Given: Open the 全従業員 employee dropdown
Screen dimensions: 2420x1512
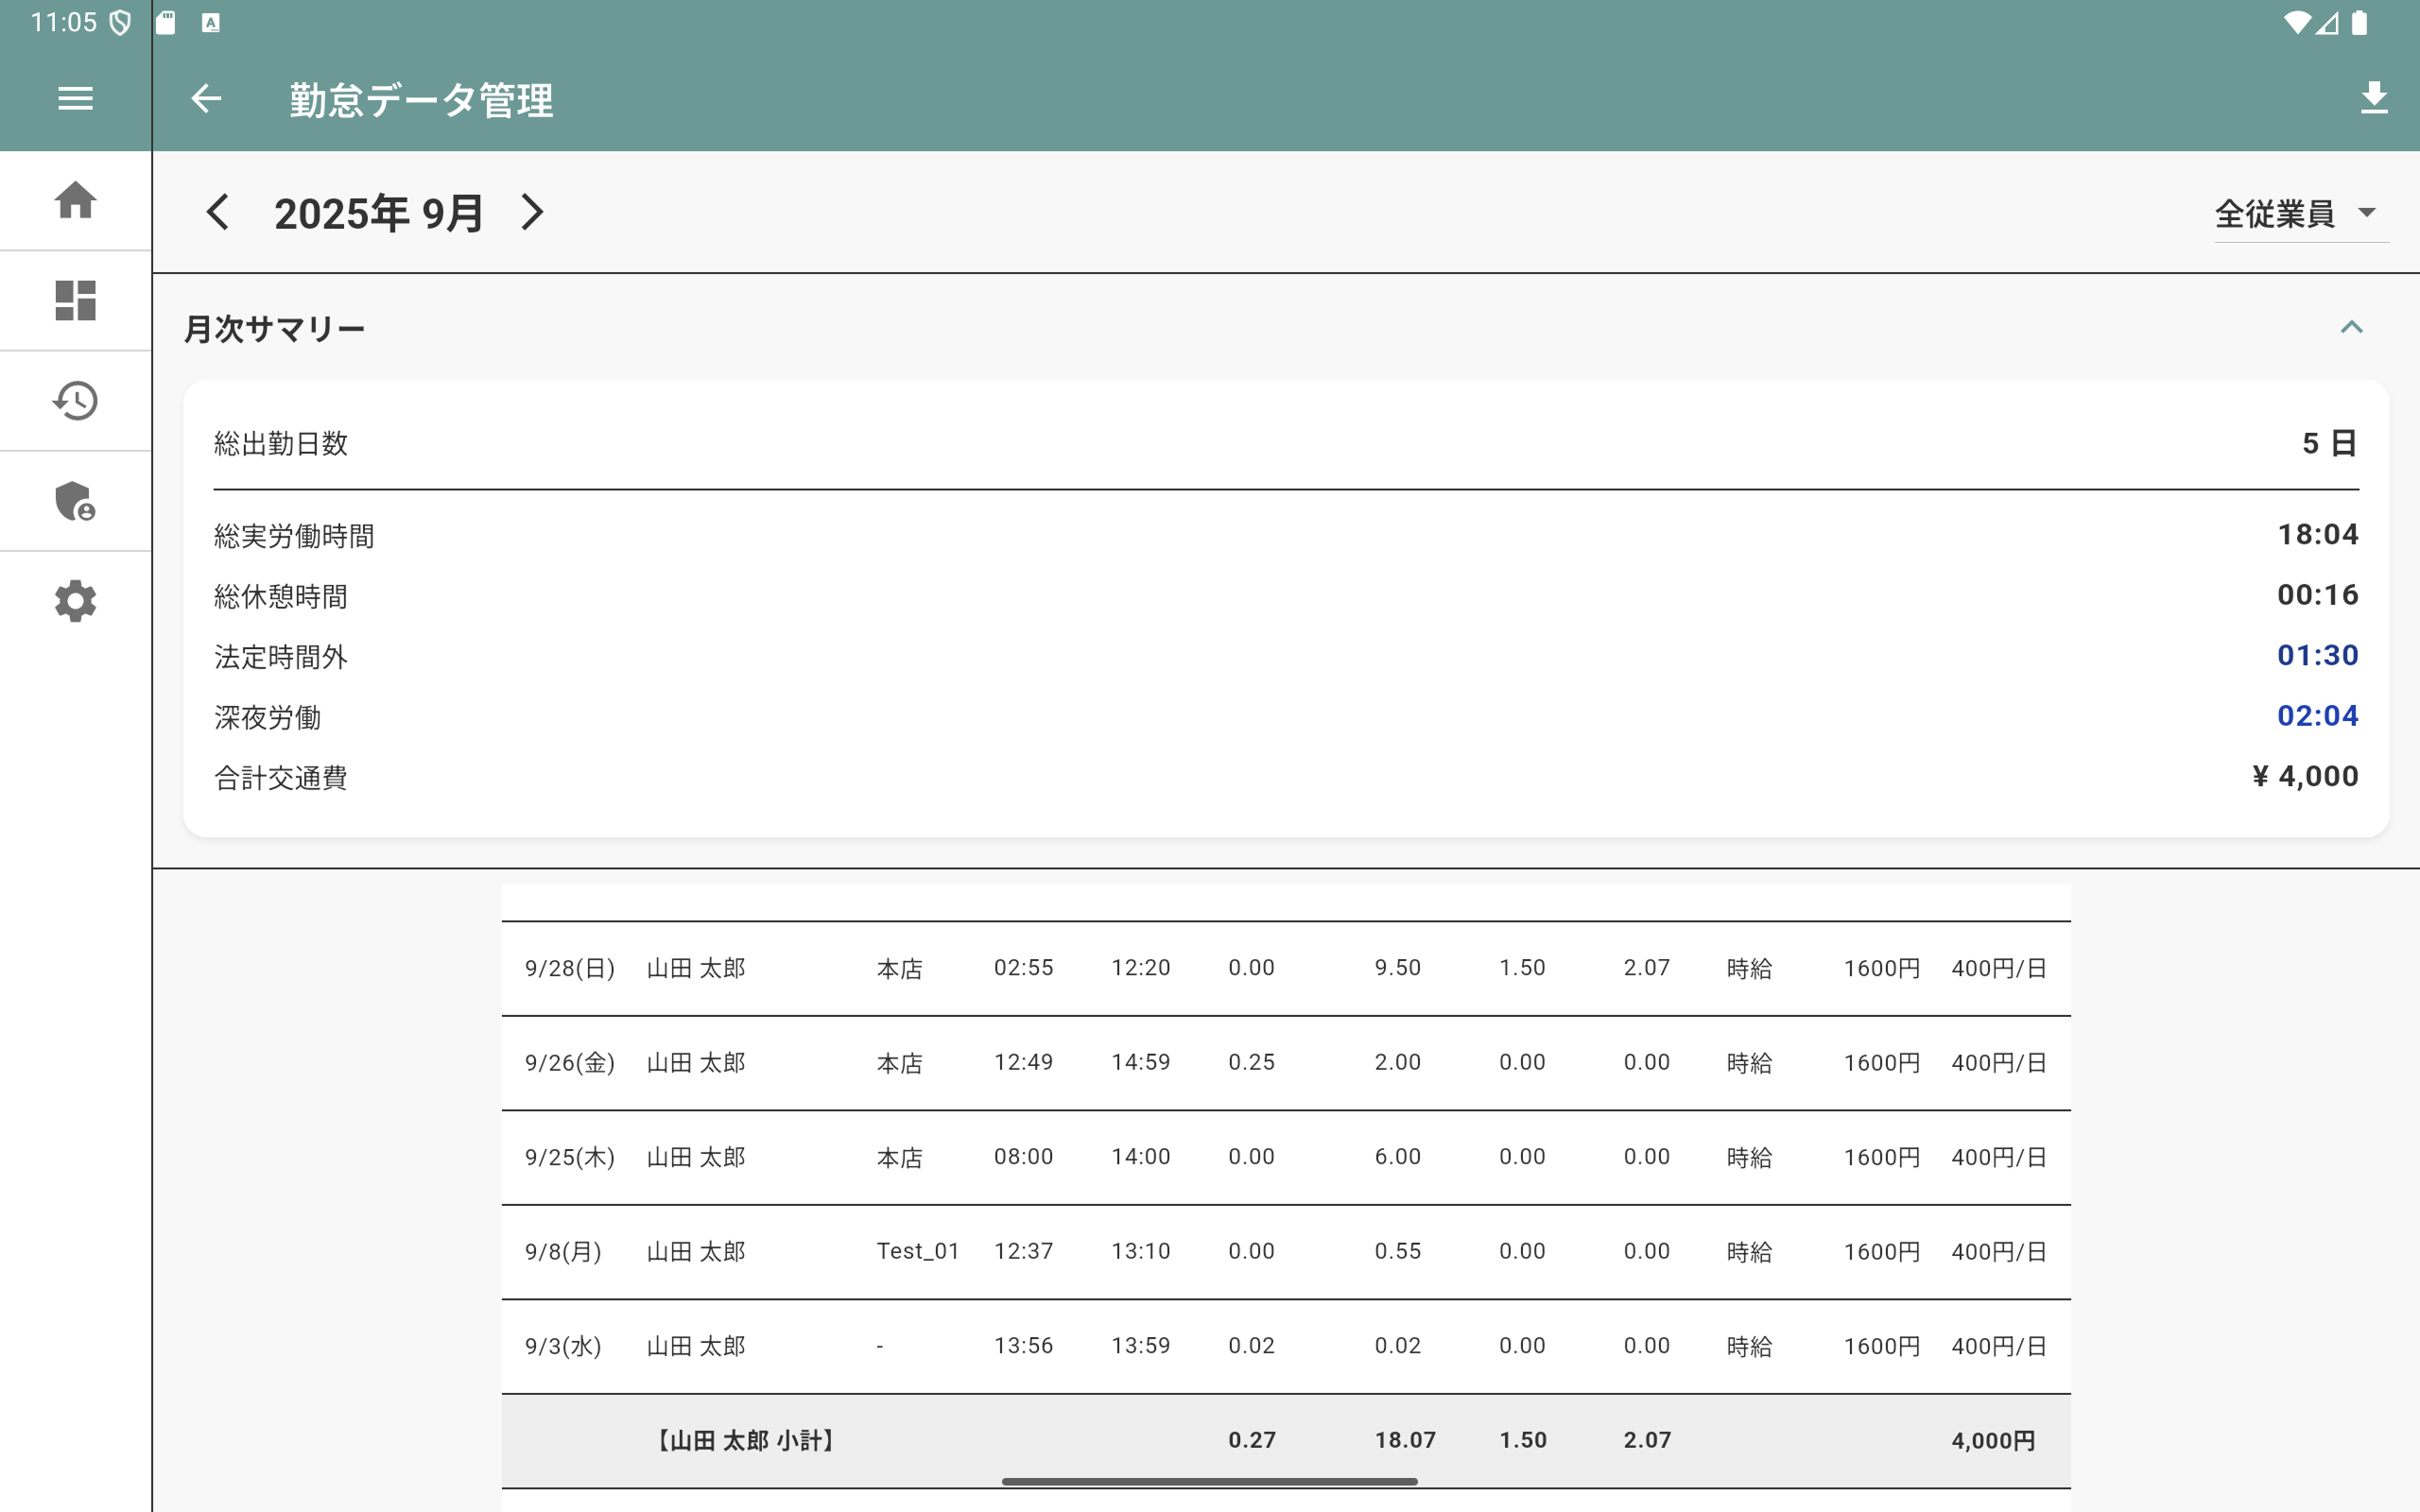Looking at the screenshot, I should (x=2300, y=211).
